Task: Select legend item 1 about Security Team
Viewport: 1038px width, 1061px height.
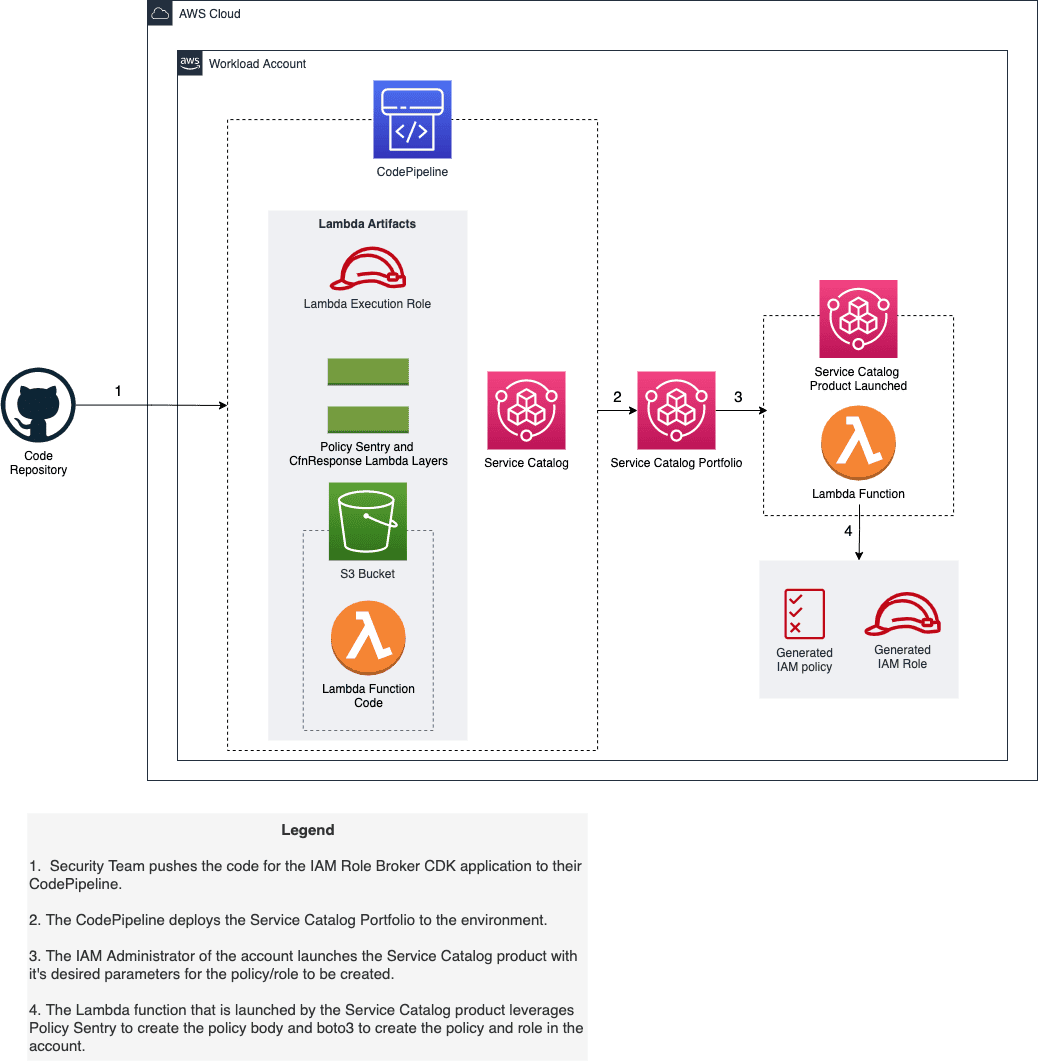Action: coord(305,875)
